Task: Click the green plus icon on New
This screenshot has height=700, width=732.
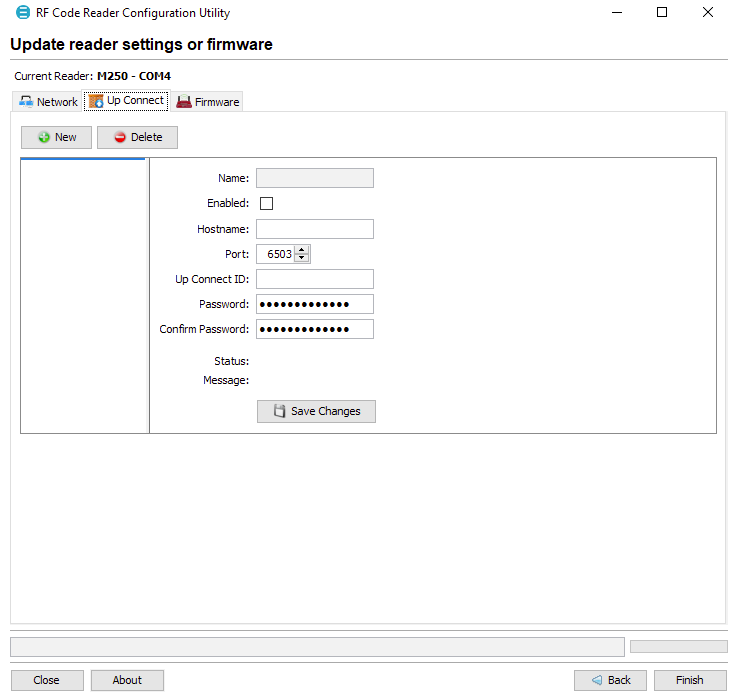Action: coord(44,137)
